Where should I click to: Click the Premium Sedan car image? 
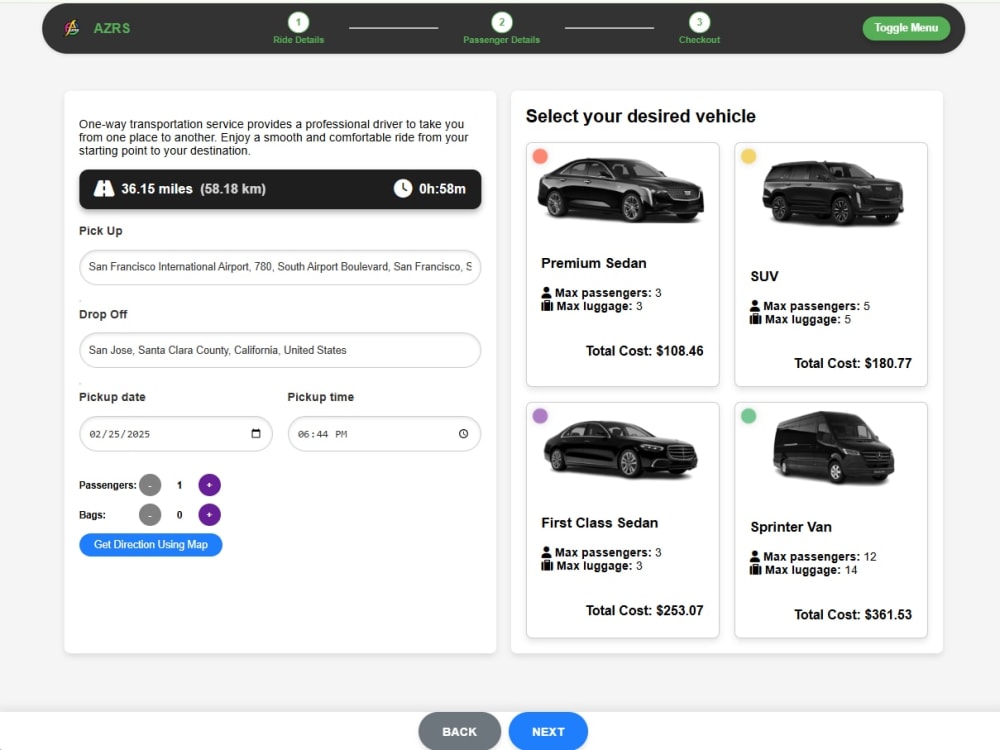point(621,190)
